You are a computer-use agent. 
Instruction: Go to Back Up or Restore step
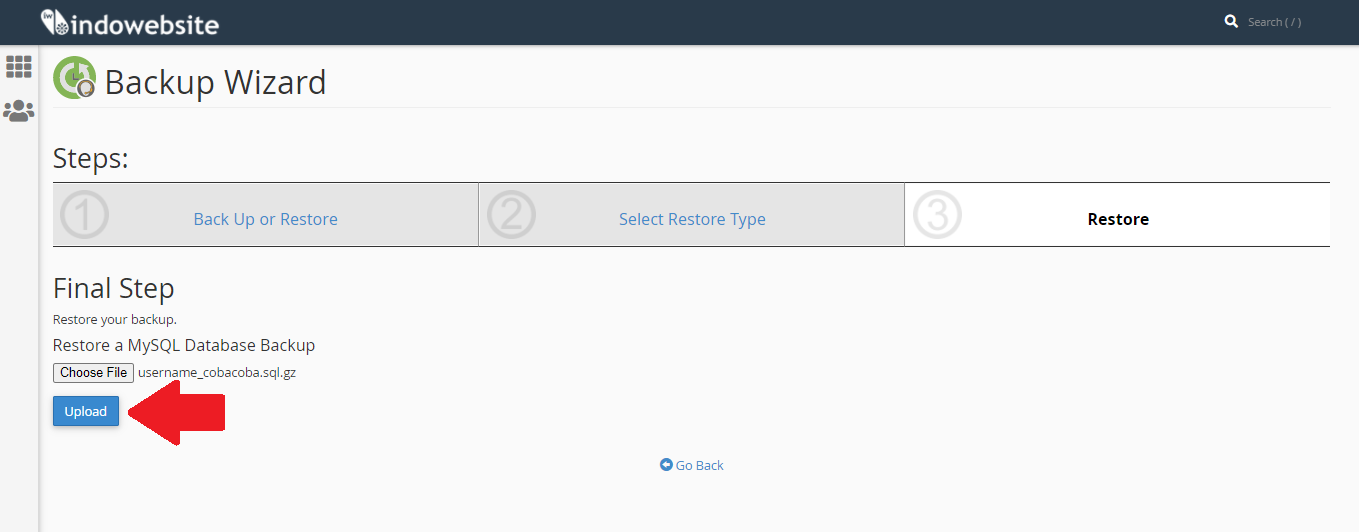(x=265, y=219)
